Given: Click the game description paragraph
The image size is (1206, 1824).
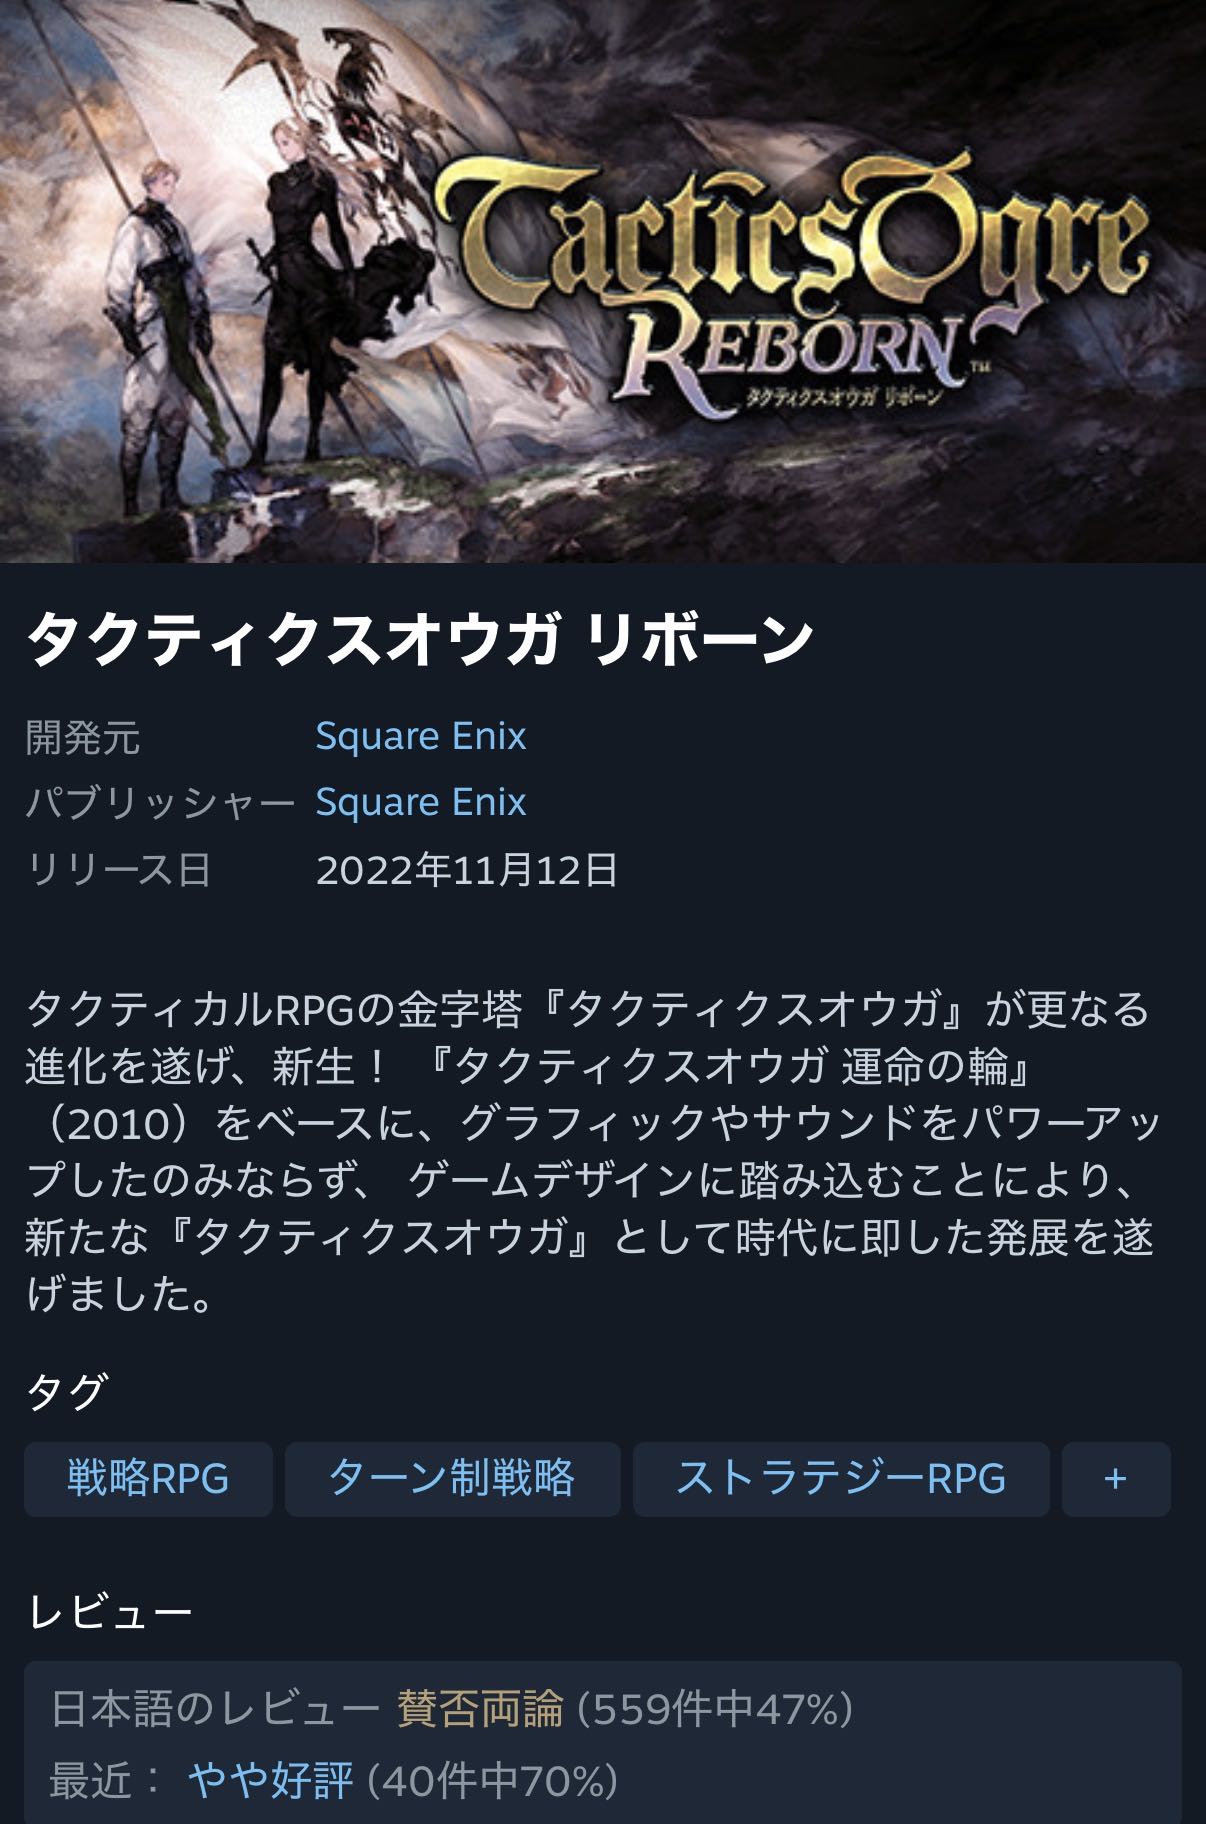Looking at the screenshot, I should (x=592, y=1153).
